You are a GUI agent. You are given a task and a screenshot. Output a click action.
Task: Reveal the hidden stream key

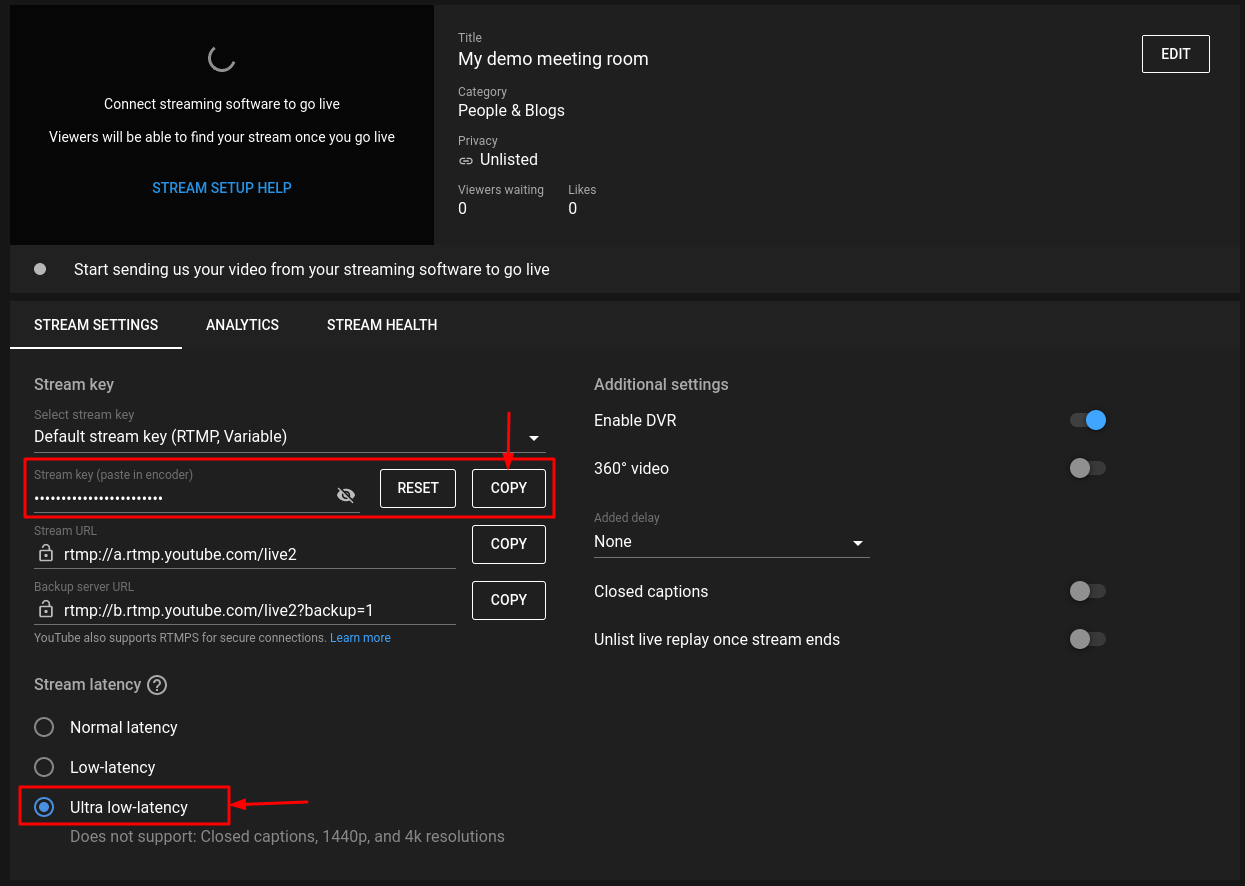click(345, 494)
